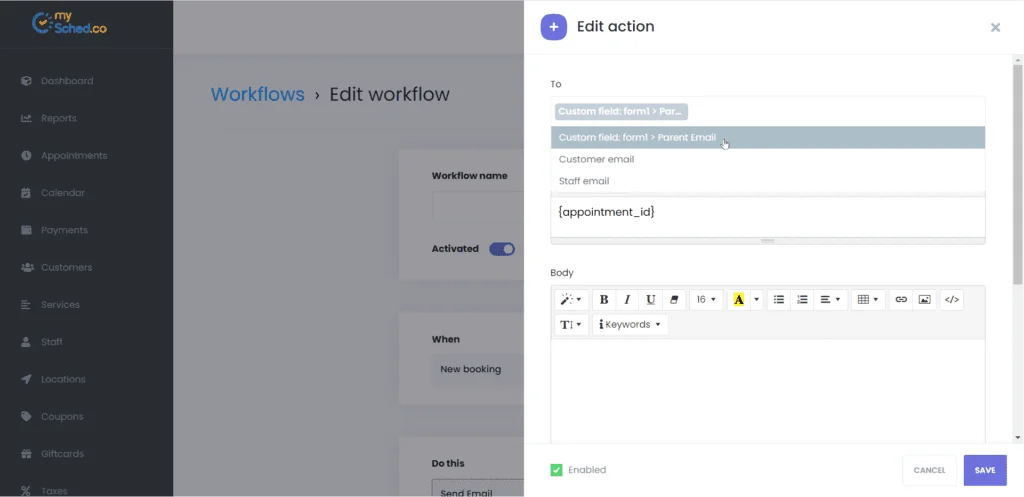Click the Send Email action field

coord(477,489)
